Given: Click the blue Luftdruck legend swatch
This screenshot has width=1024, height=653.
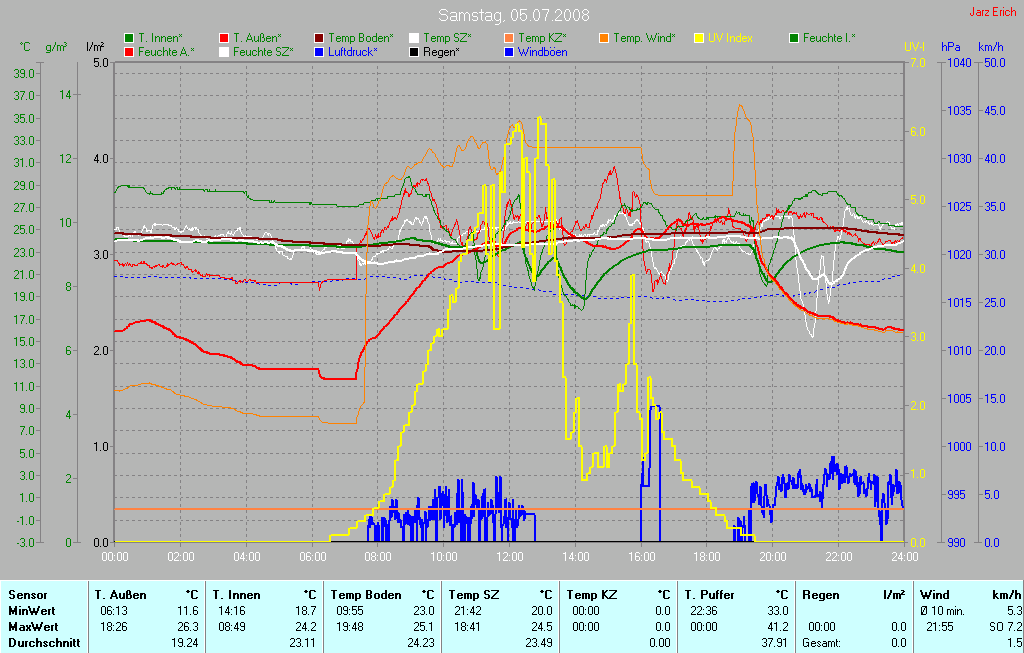Looking at the screenshot, I should [x=319, y=51].
